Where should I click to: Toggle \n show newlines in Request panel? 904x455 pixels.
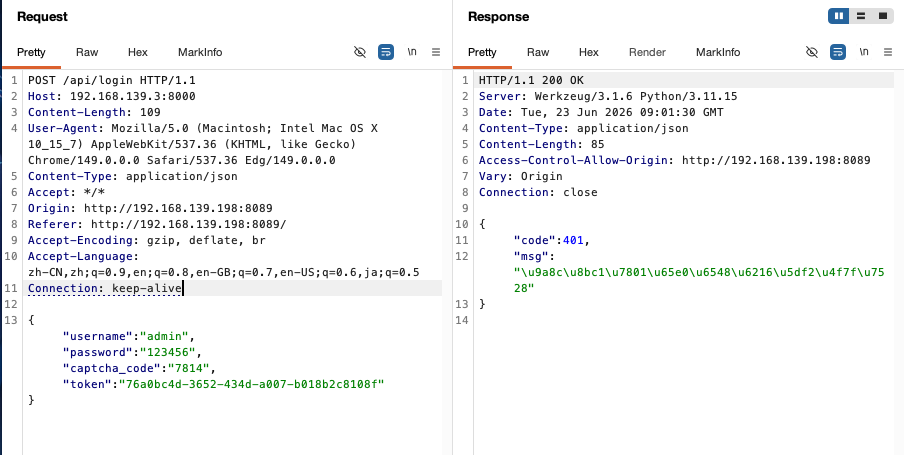coord(412,52)
